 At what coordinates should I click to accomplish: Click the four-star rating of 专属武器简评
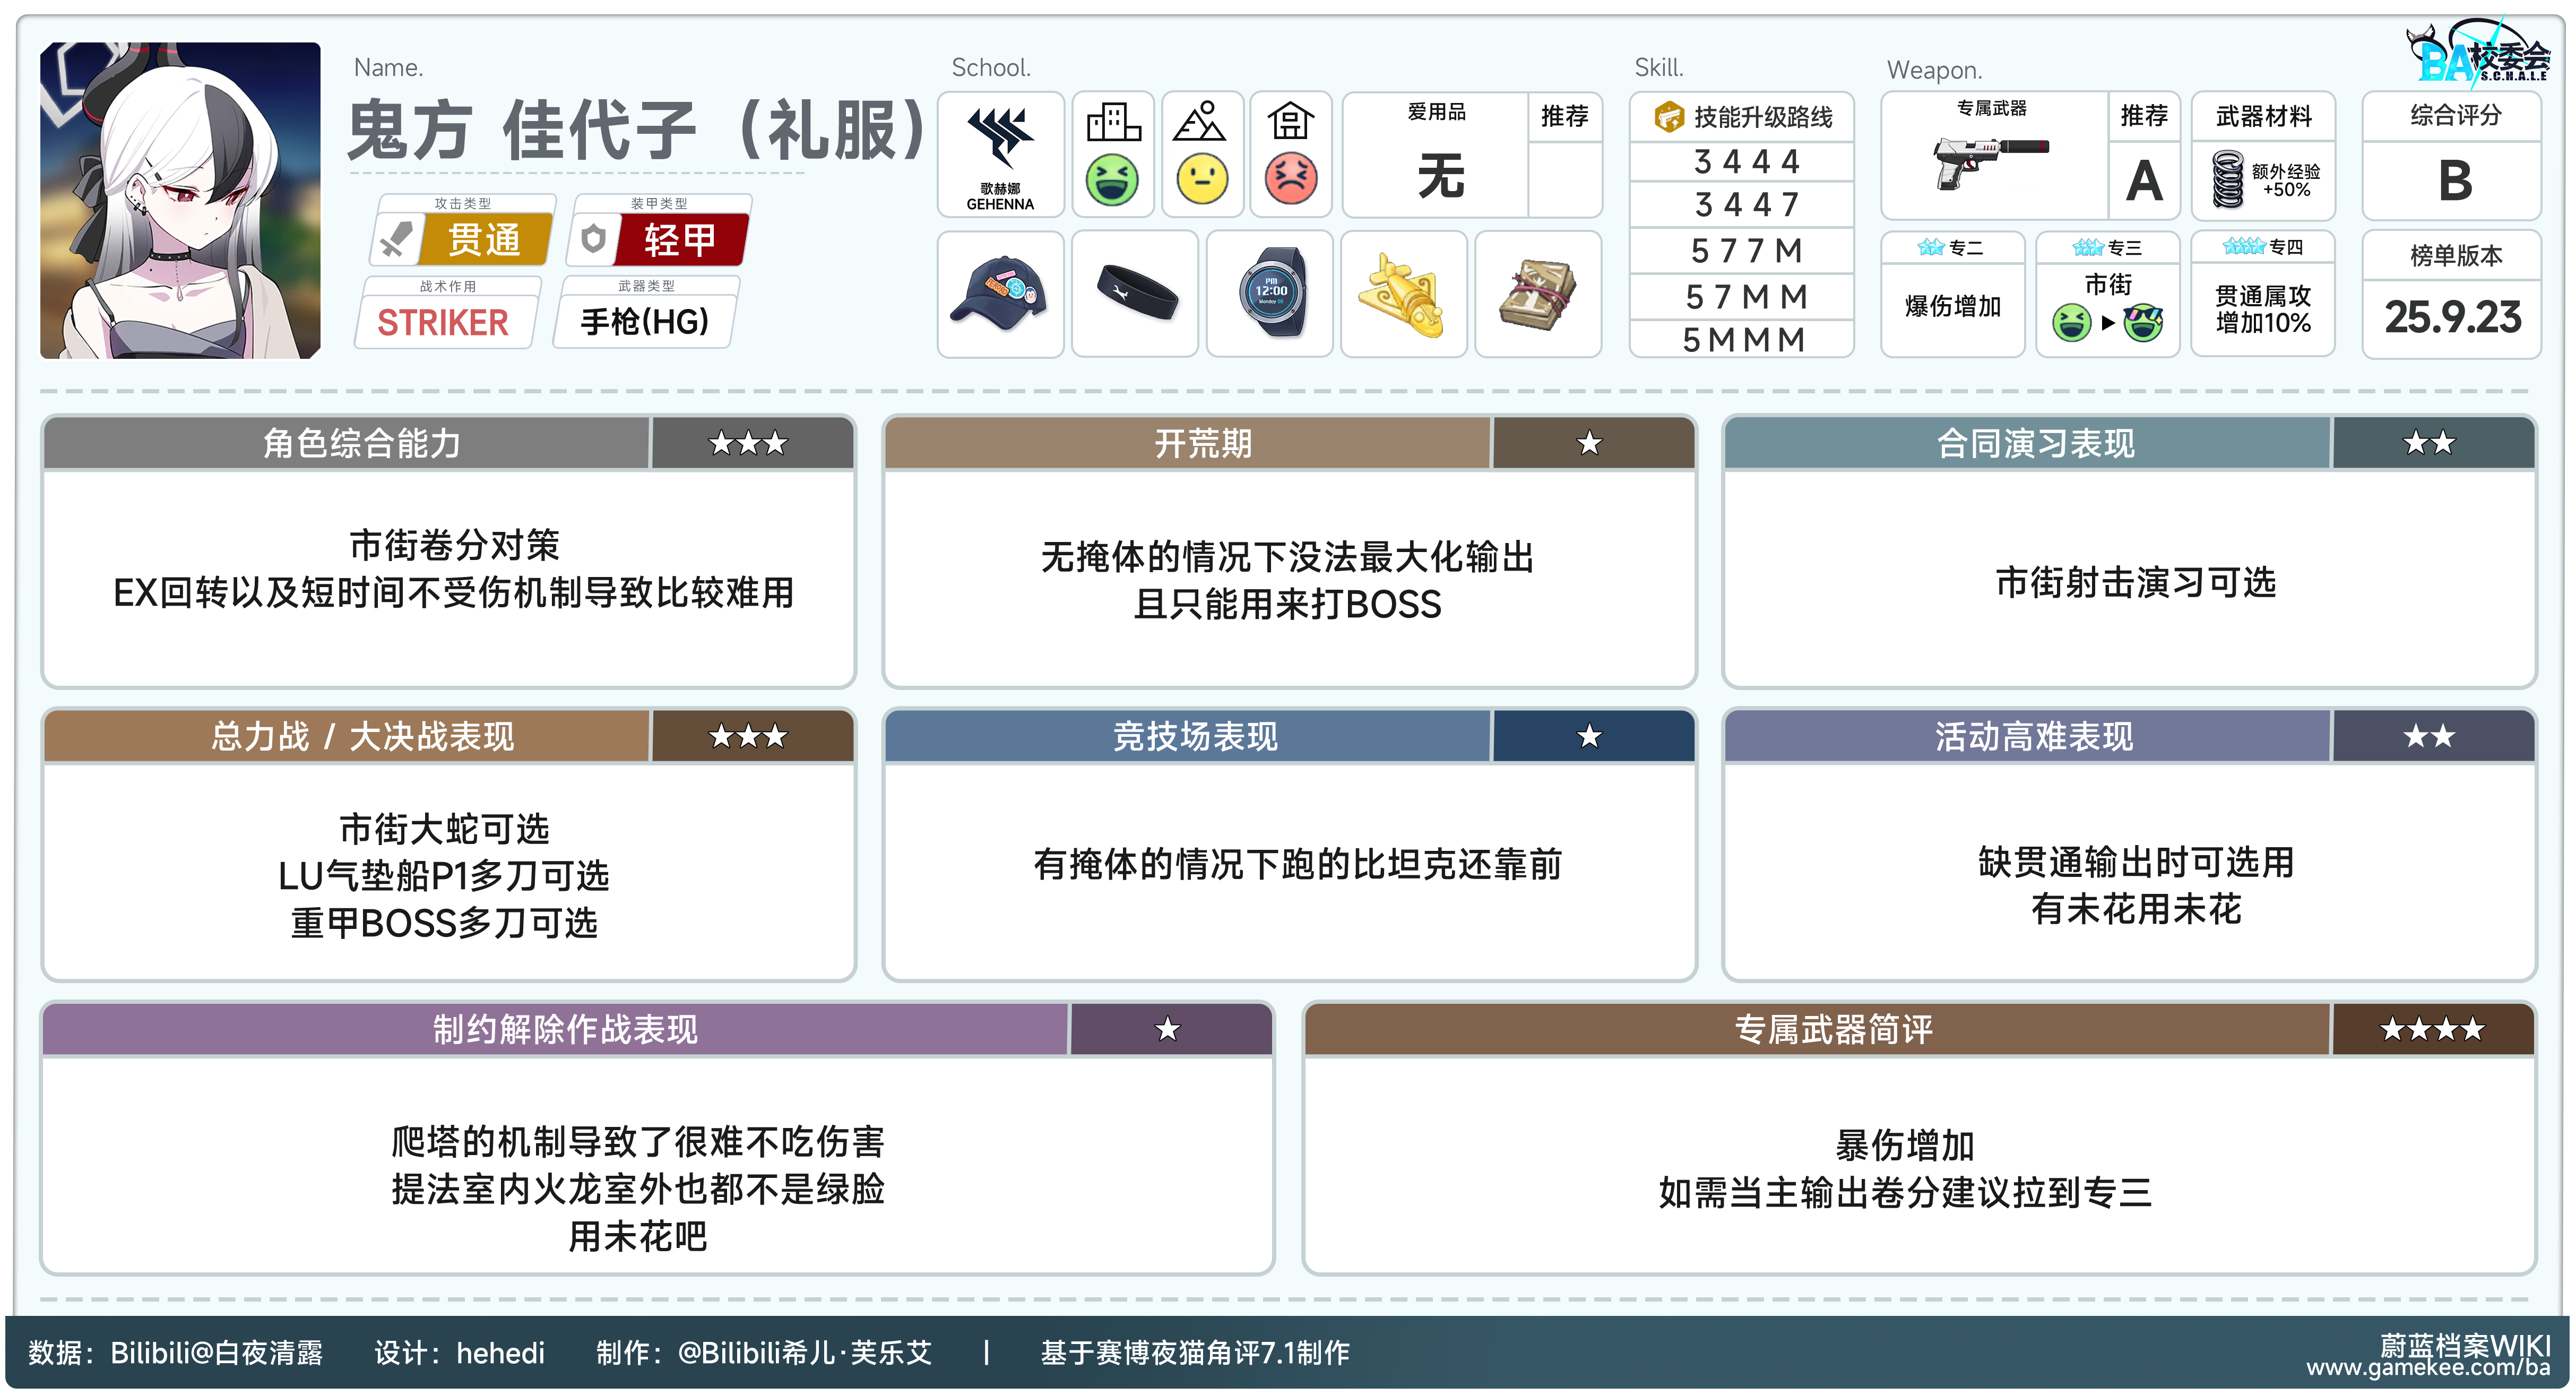click(2432, 1029)
